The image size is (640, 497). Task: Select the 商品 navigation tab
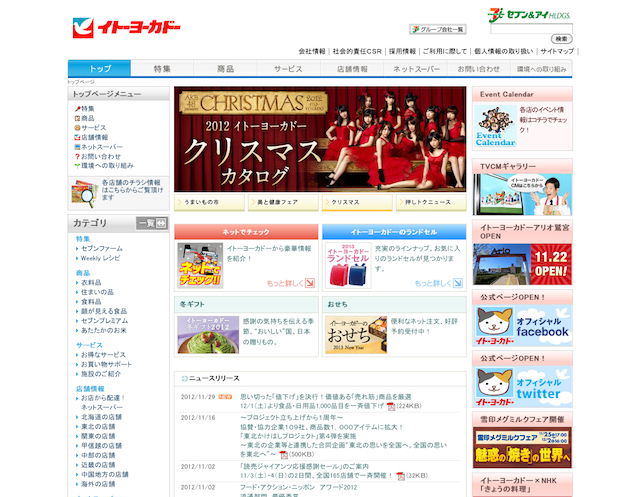click(225, 69)
